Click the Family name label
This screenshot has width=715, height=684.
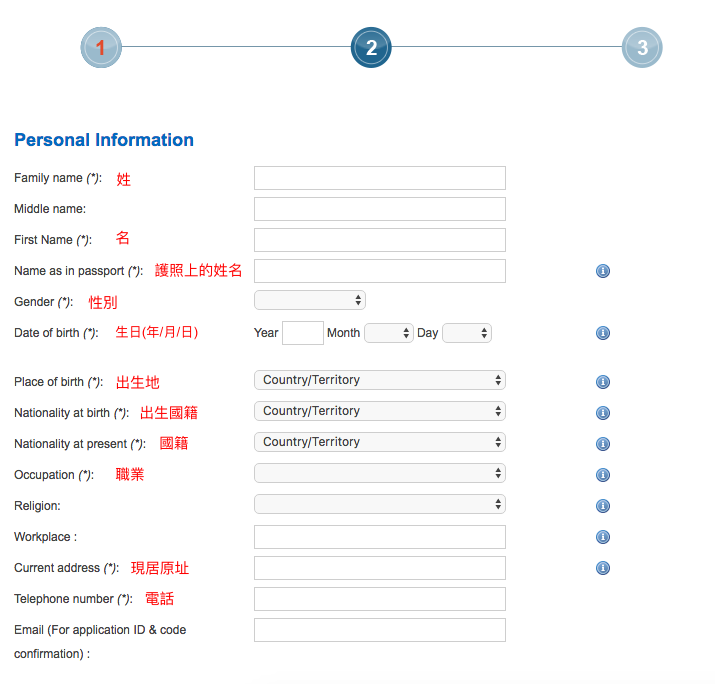pyautogui.click(x=58, y=178)
